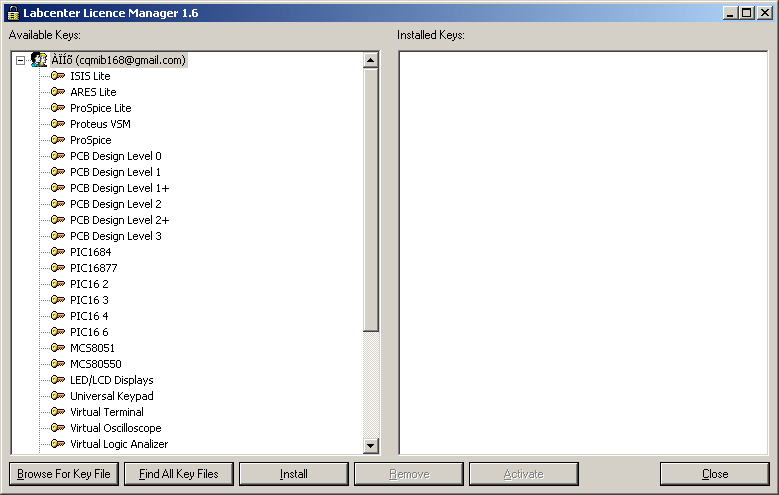779x495 pixels.
Task: Click the Available Keys vertical scrollbar thumb
Action: click(x=371, y=200)
